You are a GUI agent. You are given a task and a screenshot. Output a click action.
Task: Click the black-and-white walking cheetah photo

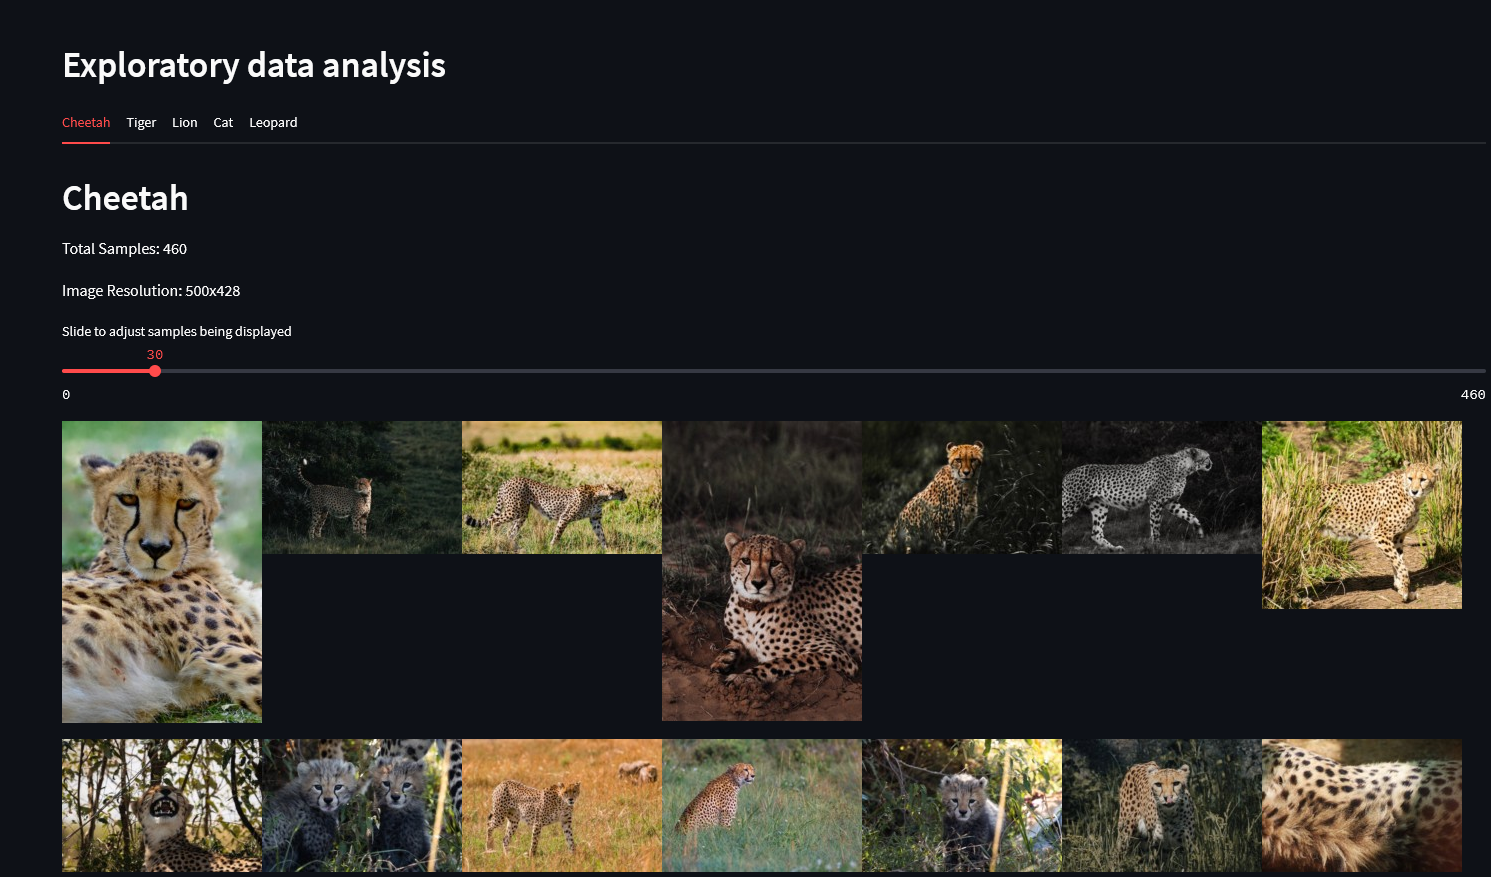click(1162, 487)
